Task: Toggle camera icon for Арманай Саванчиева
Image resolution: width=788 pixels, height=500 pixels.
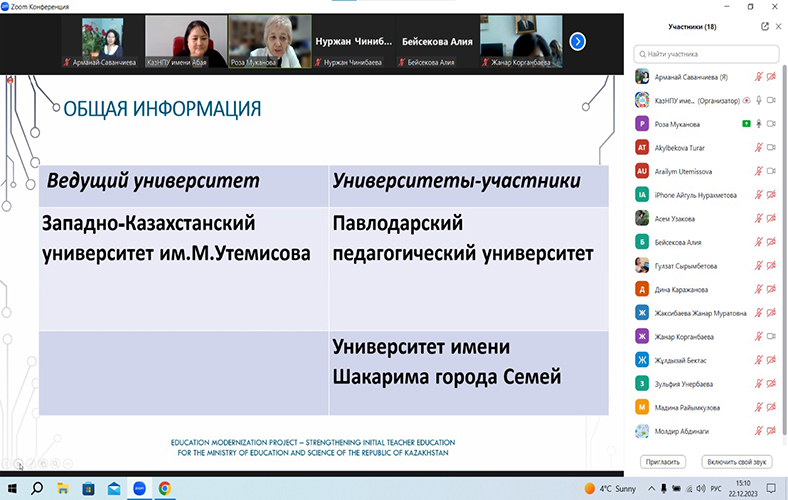Action: pyautogui.click(x=771, y=76)
